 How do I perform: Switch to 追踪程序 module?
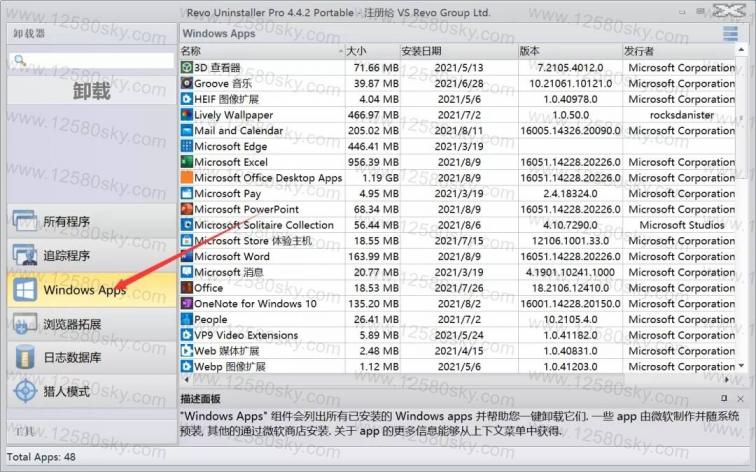92,256
